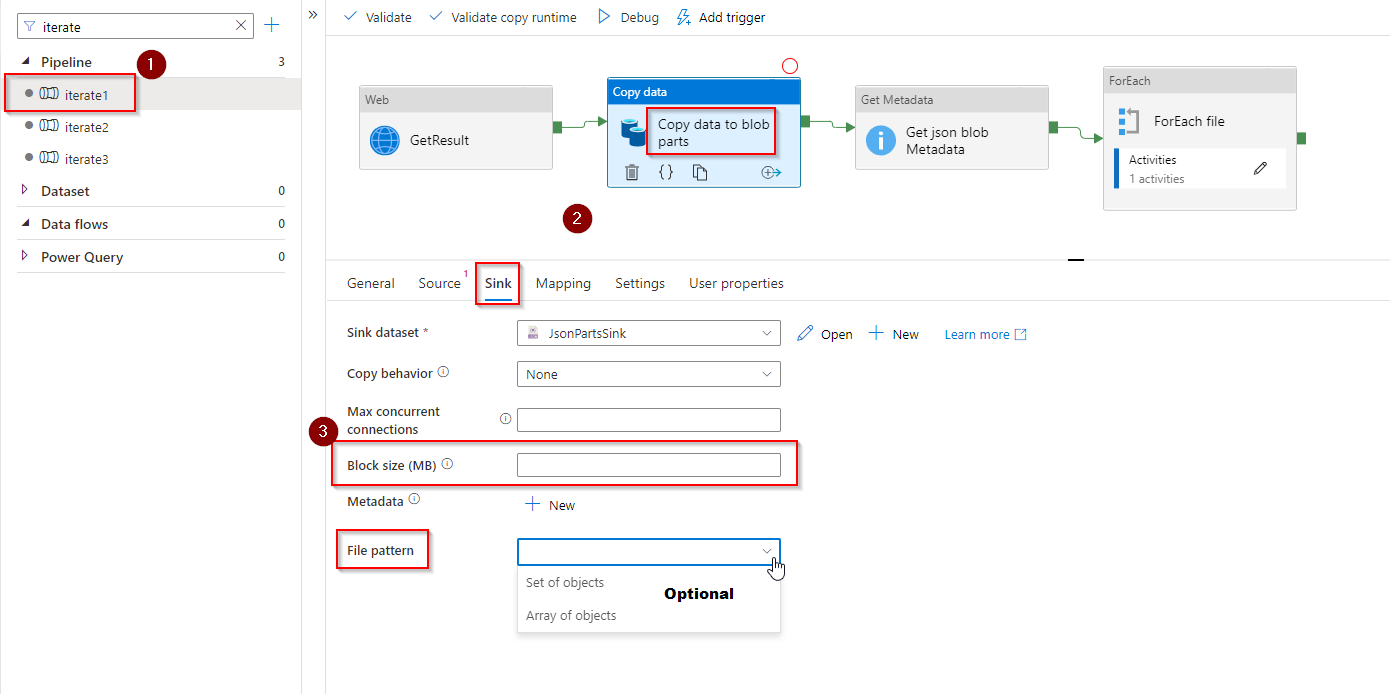
Task: Open the iterate2 pipeline
Action: coord(87,127)
